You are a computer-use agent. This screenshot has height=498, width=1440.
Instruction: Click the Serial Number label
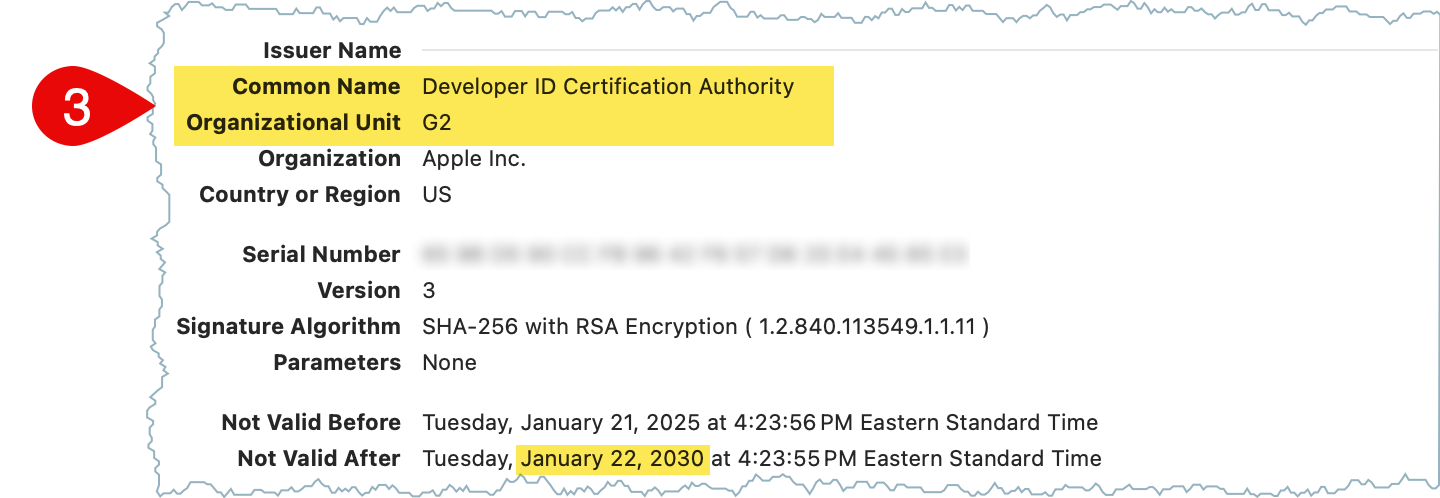pyautogui.click(x=321, y=254)
